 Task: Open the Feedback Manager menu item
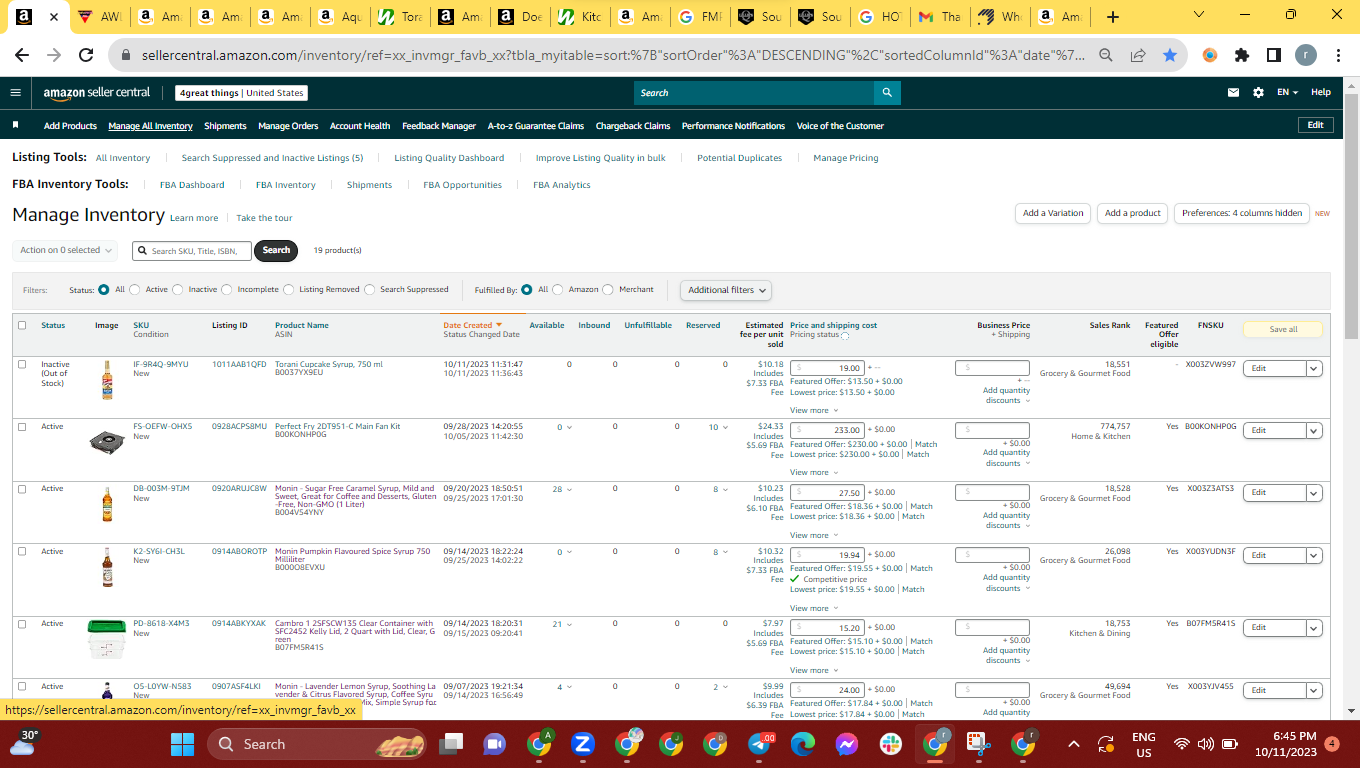[x=439, y=126]
